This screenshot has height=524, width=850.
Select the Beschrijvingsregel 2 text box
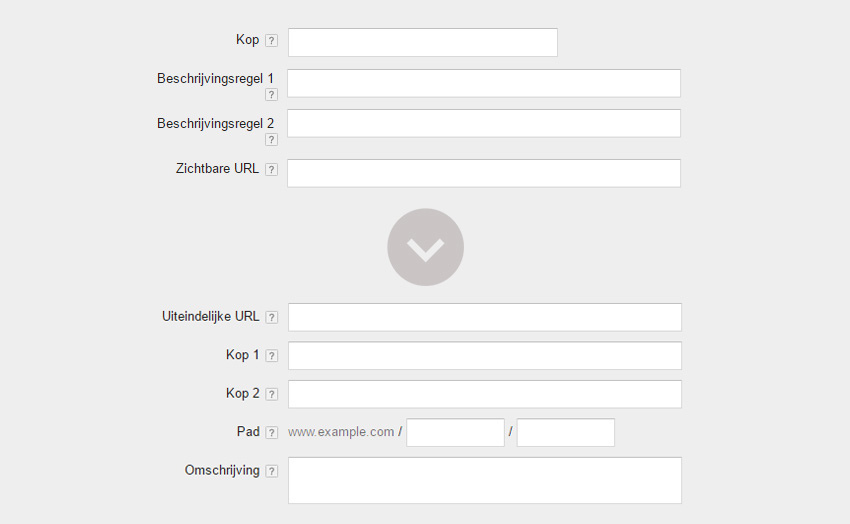tap(484, 123)
